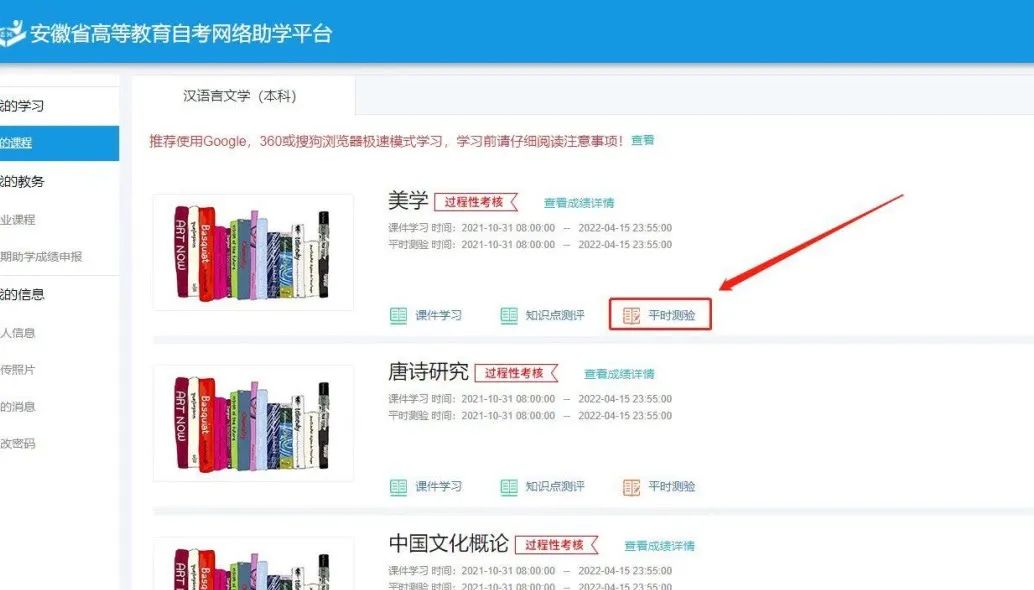Click 课件学习 text link under 美学

(439, 316)
